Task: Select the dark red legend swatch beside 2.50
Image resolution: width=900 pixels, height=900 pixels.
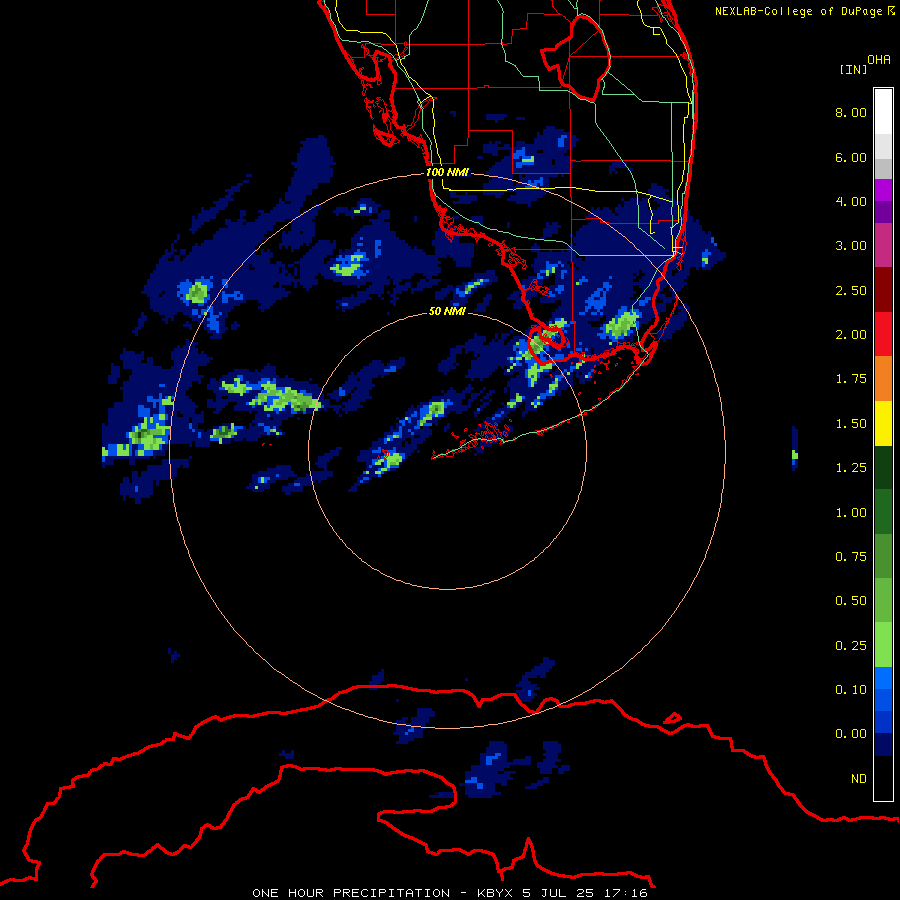Action: [x=883, y=290]
